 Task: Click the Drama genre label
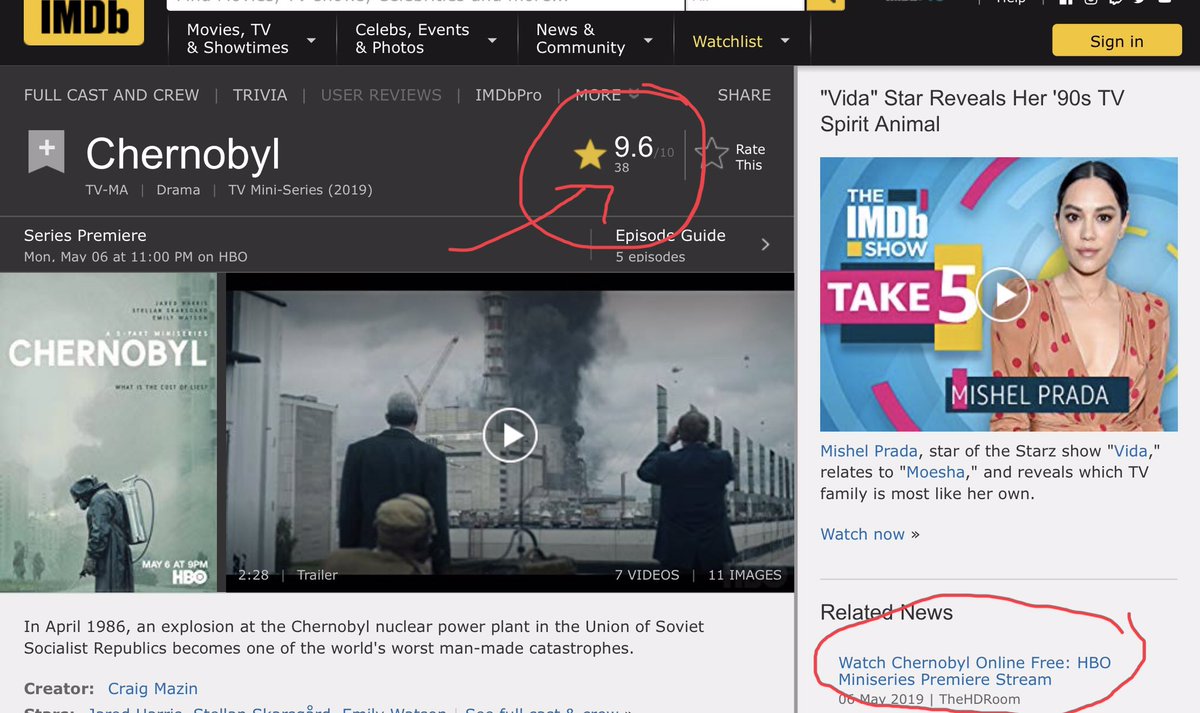pos(178,190)
